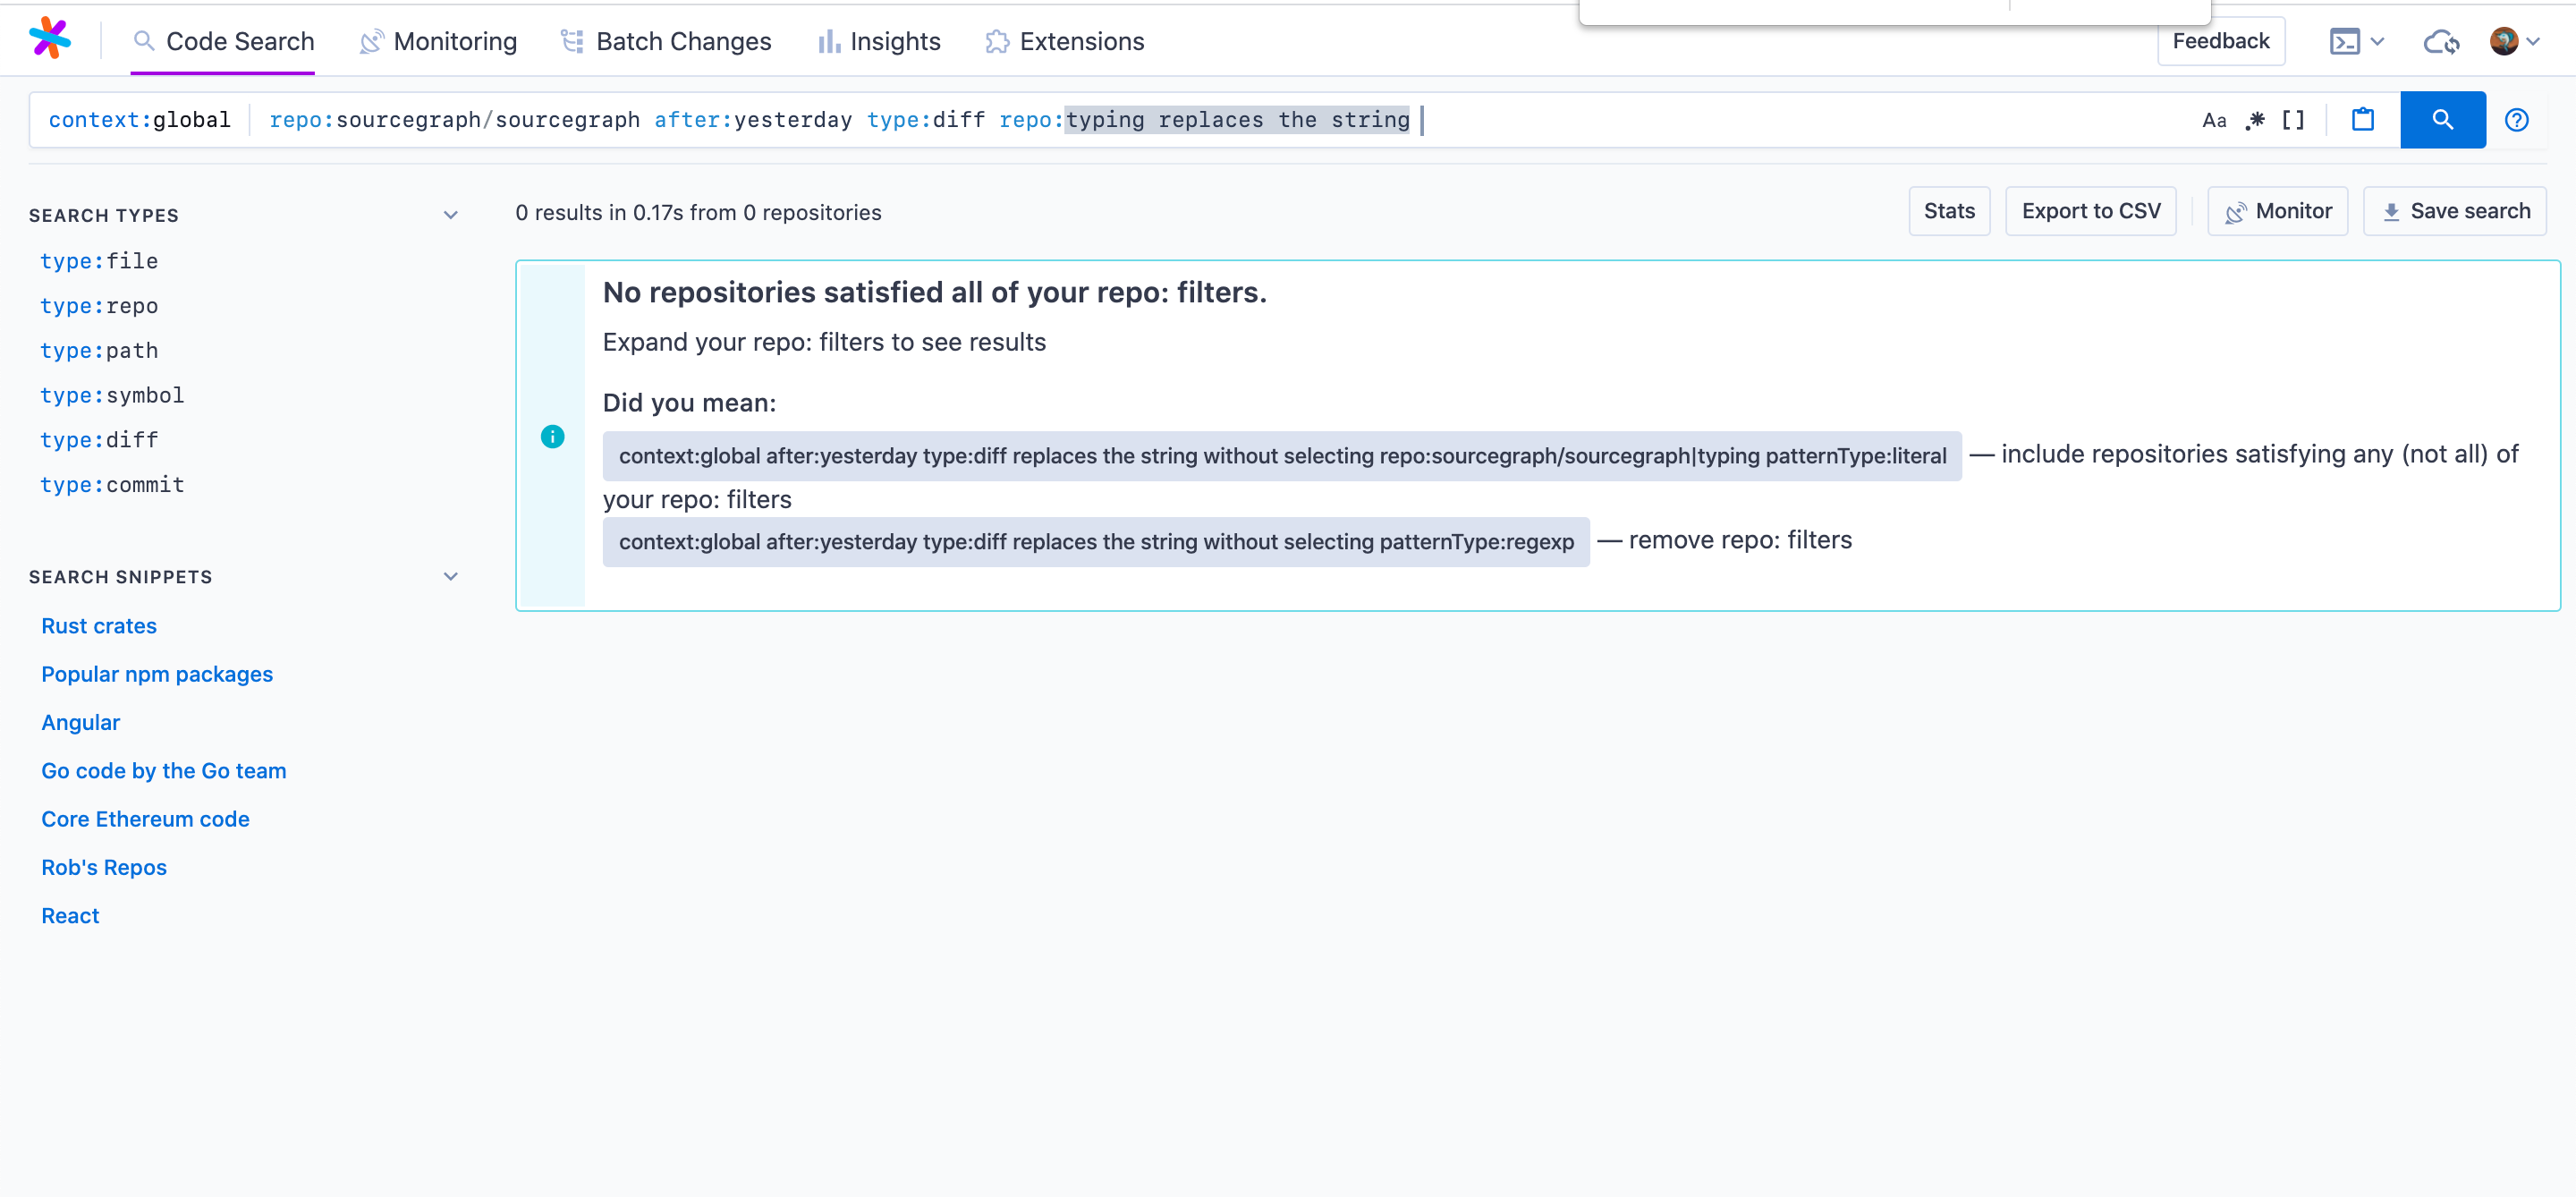Click the cloud sync status icon
This screenshot has width=2576, height=1197.
(x=2440, y=41)
